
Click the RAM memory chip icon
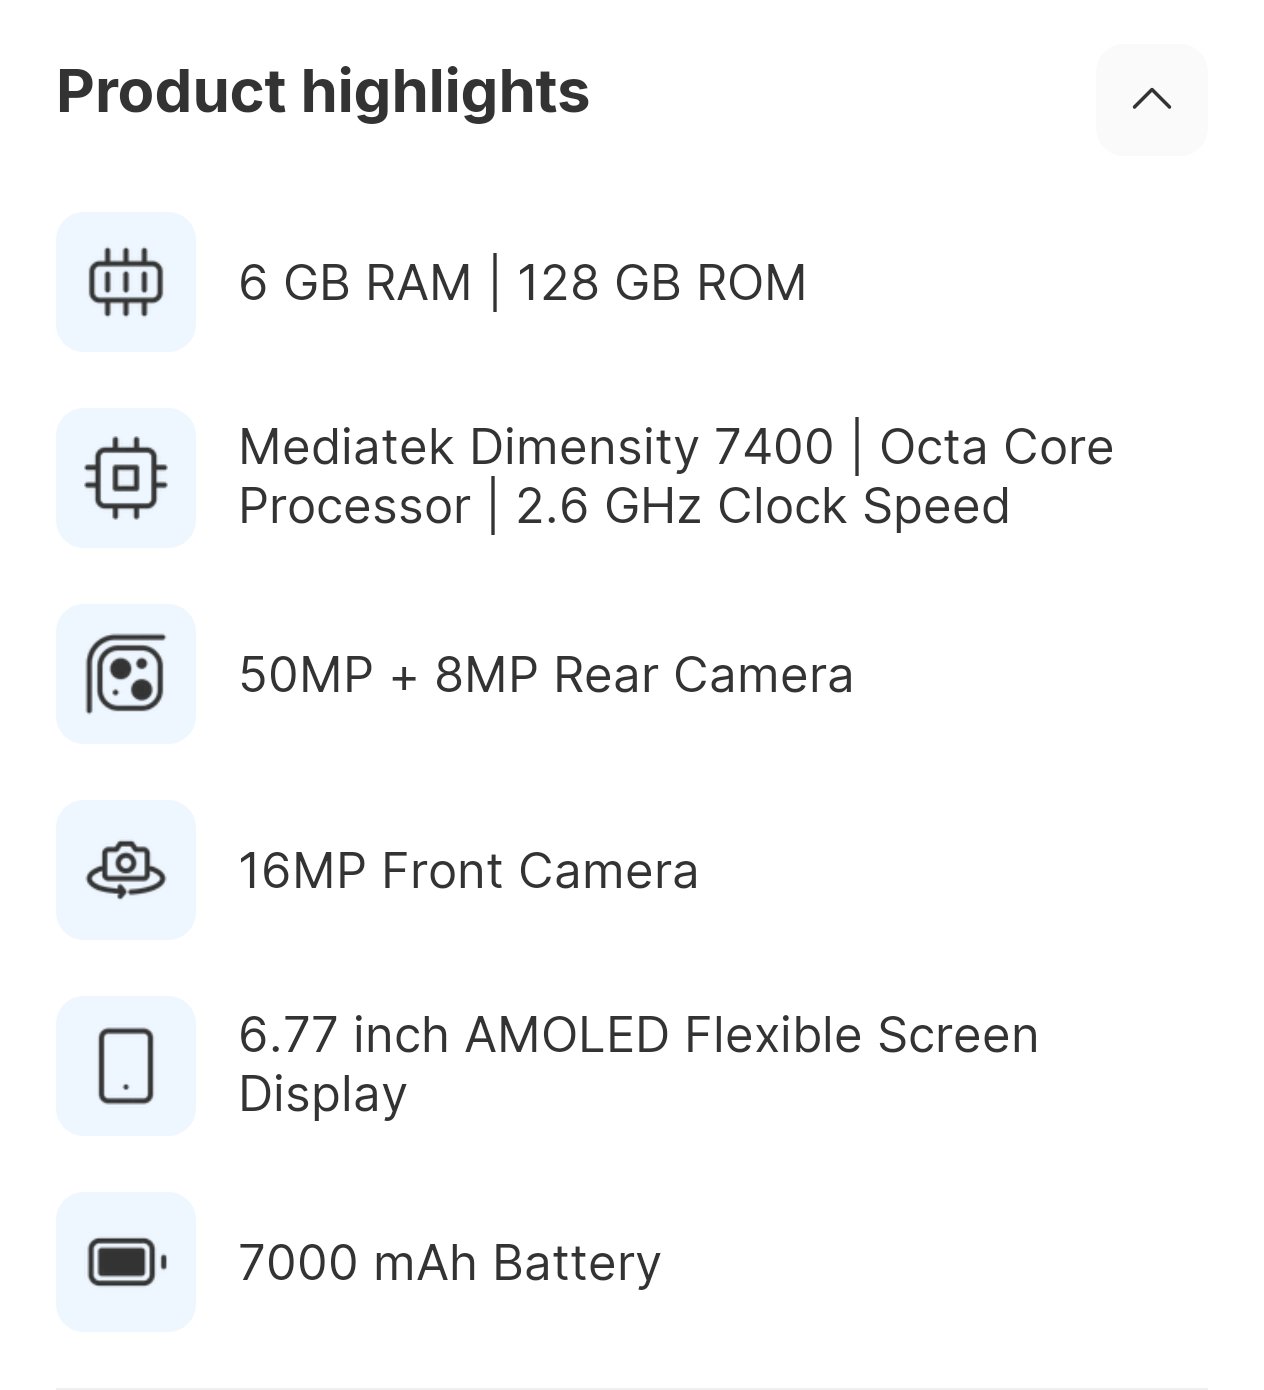[x=126, y=282]
